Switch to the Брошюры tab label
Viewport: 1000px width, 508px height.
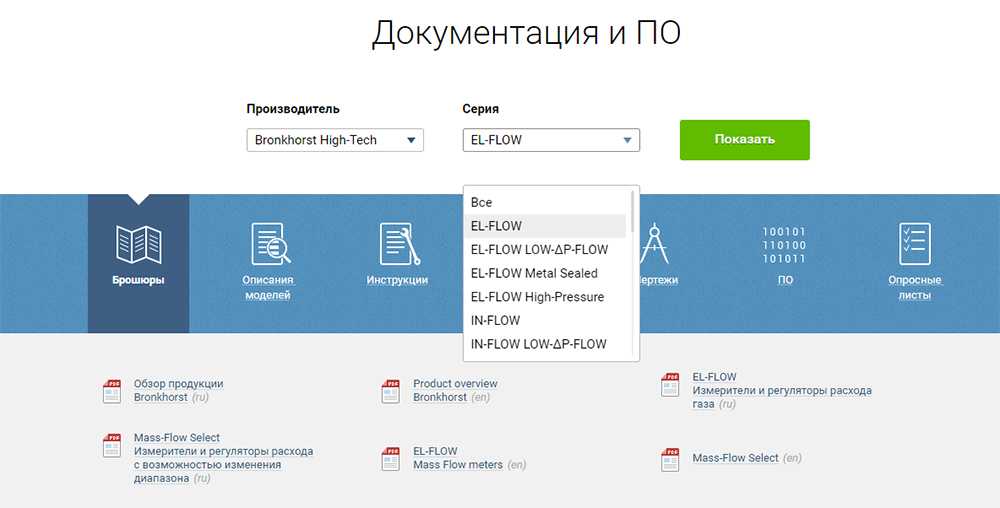[138, 280]
